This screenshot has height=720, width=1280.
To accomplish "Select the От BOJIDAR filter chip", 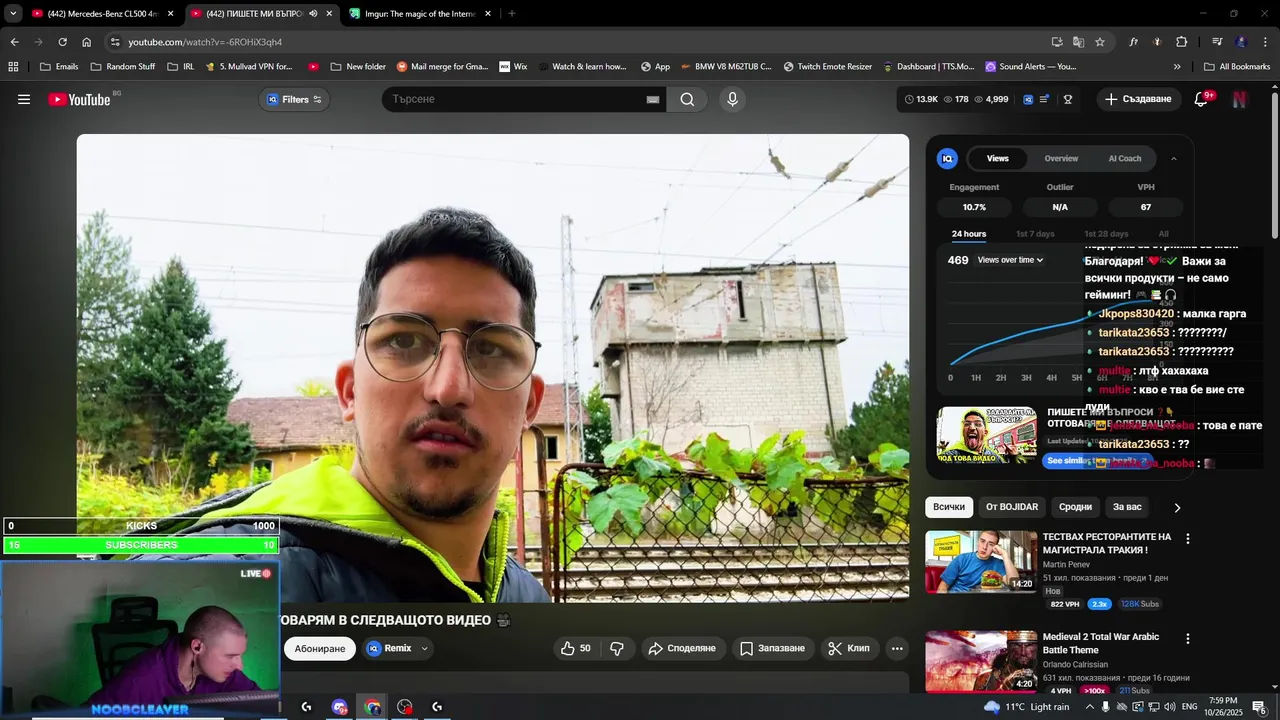I will (1012, 507).
